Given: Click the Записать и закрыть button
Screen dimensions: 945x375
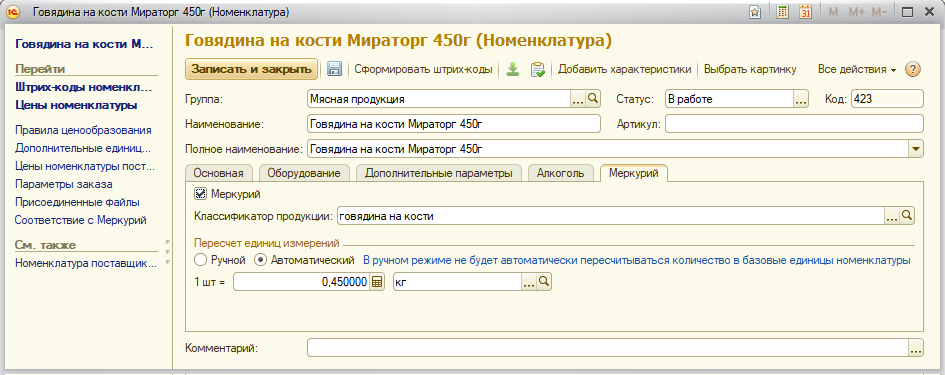Looking at the screenshot, I should [x=251, y=69].
